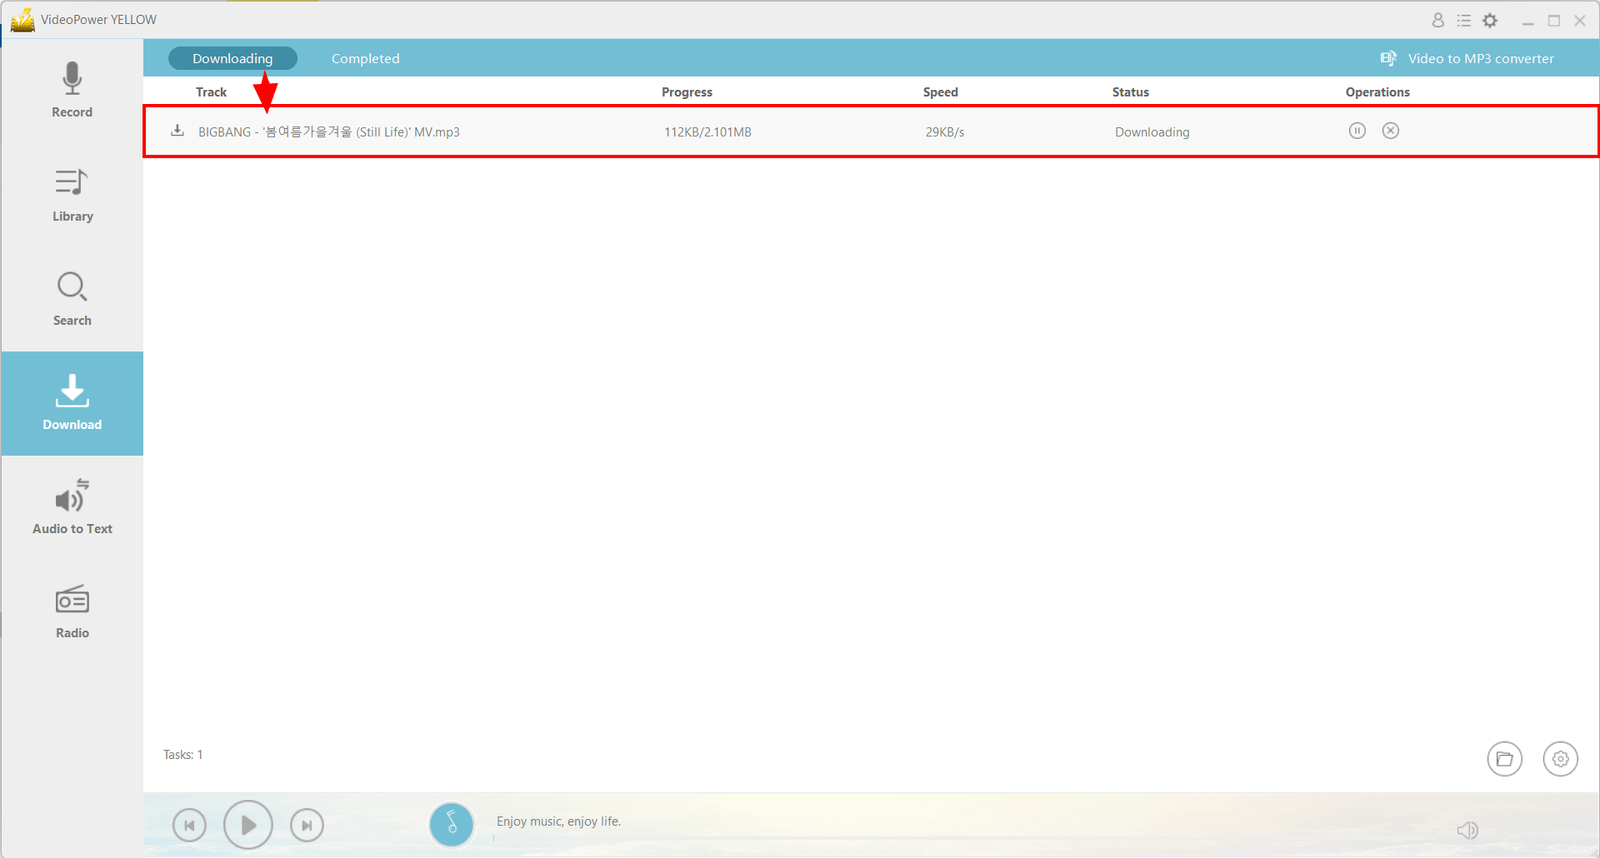Viewport: 1600px width, 858px height.
Task: Pause the BIGBANG track download
Action: tap(1357, 131)
